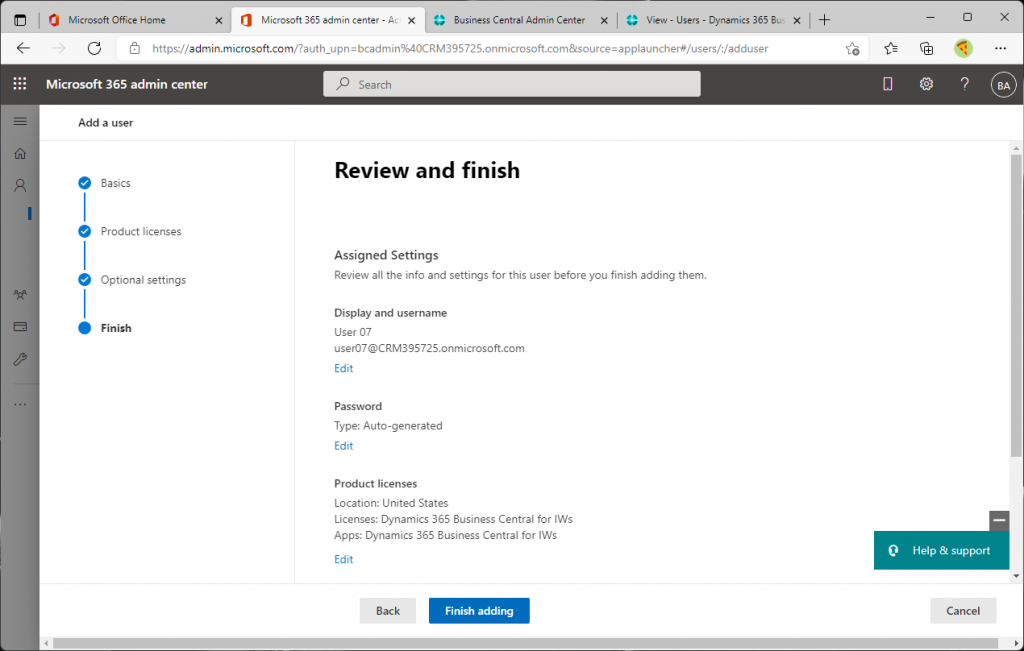Open a new browser tab
This screenshot has height=651, width=1024.
click(824, 20)
